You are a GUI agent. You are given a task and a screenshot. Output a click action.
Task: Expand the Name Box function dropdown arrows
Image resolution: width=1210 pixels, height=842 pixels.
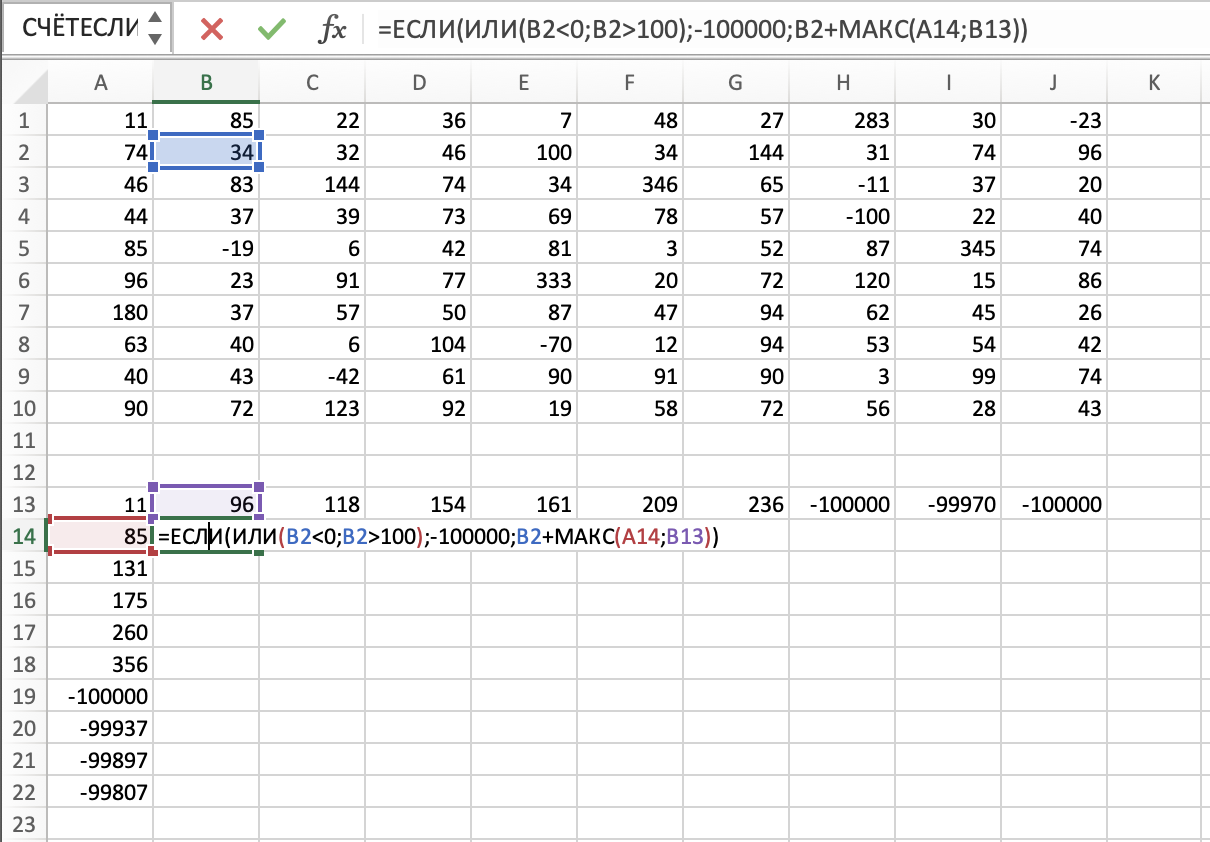[154, 29]
